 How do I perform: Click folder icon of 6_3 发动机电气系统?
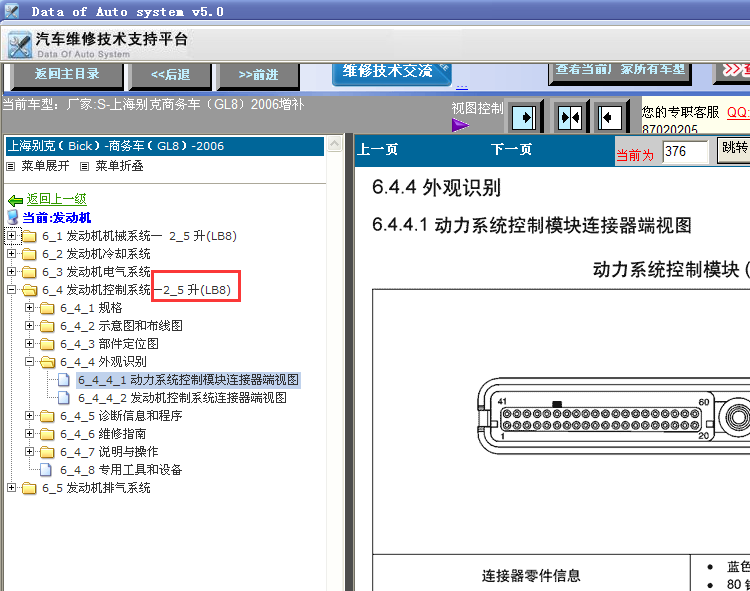tap(30, 272)
